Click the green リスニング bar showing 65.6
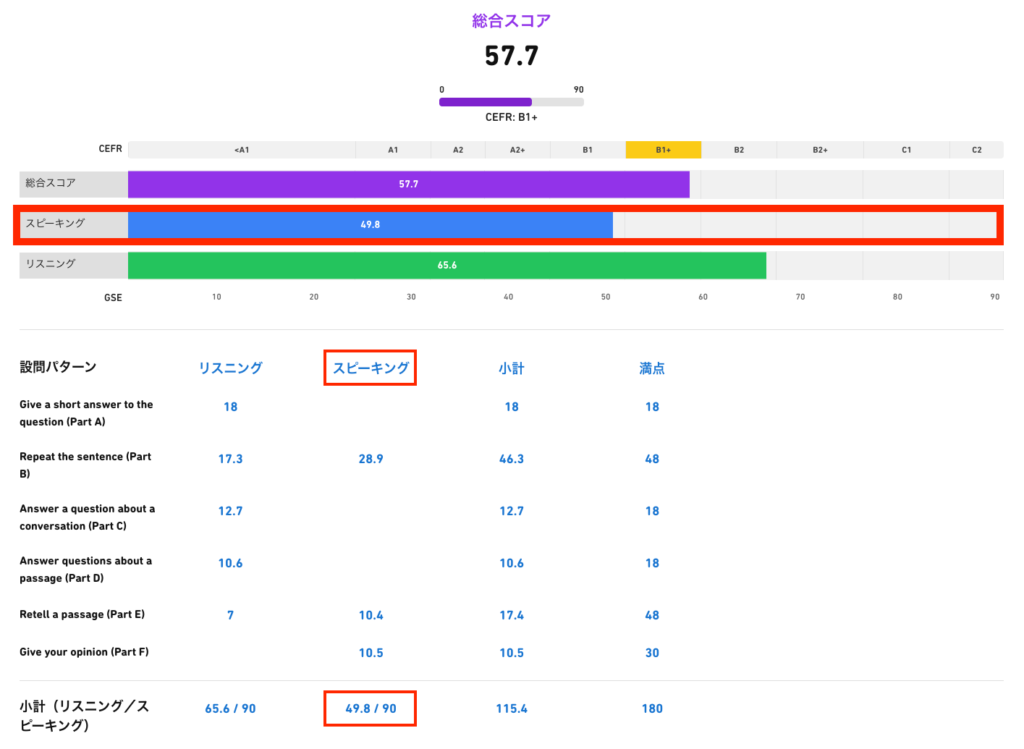Viewport: 1024px width, 749px height. pyautogui.click(x=447, y=266)
